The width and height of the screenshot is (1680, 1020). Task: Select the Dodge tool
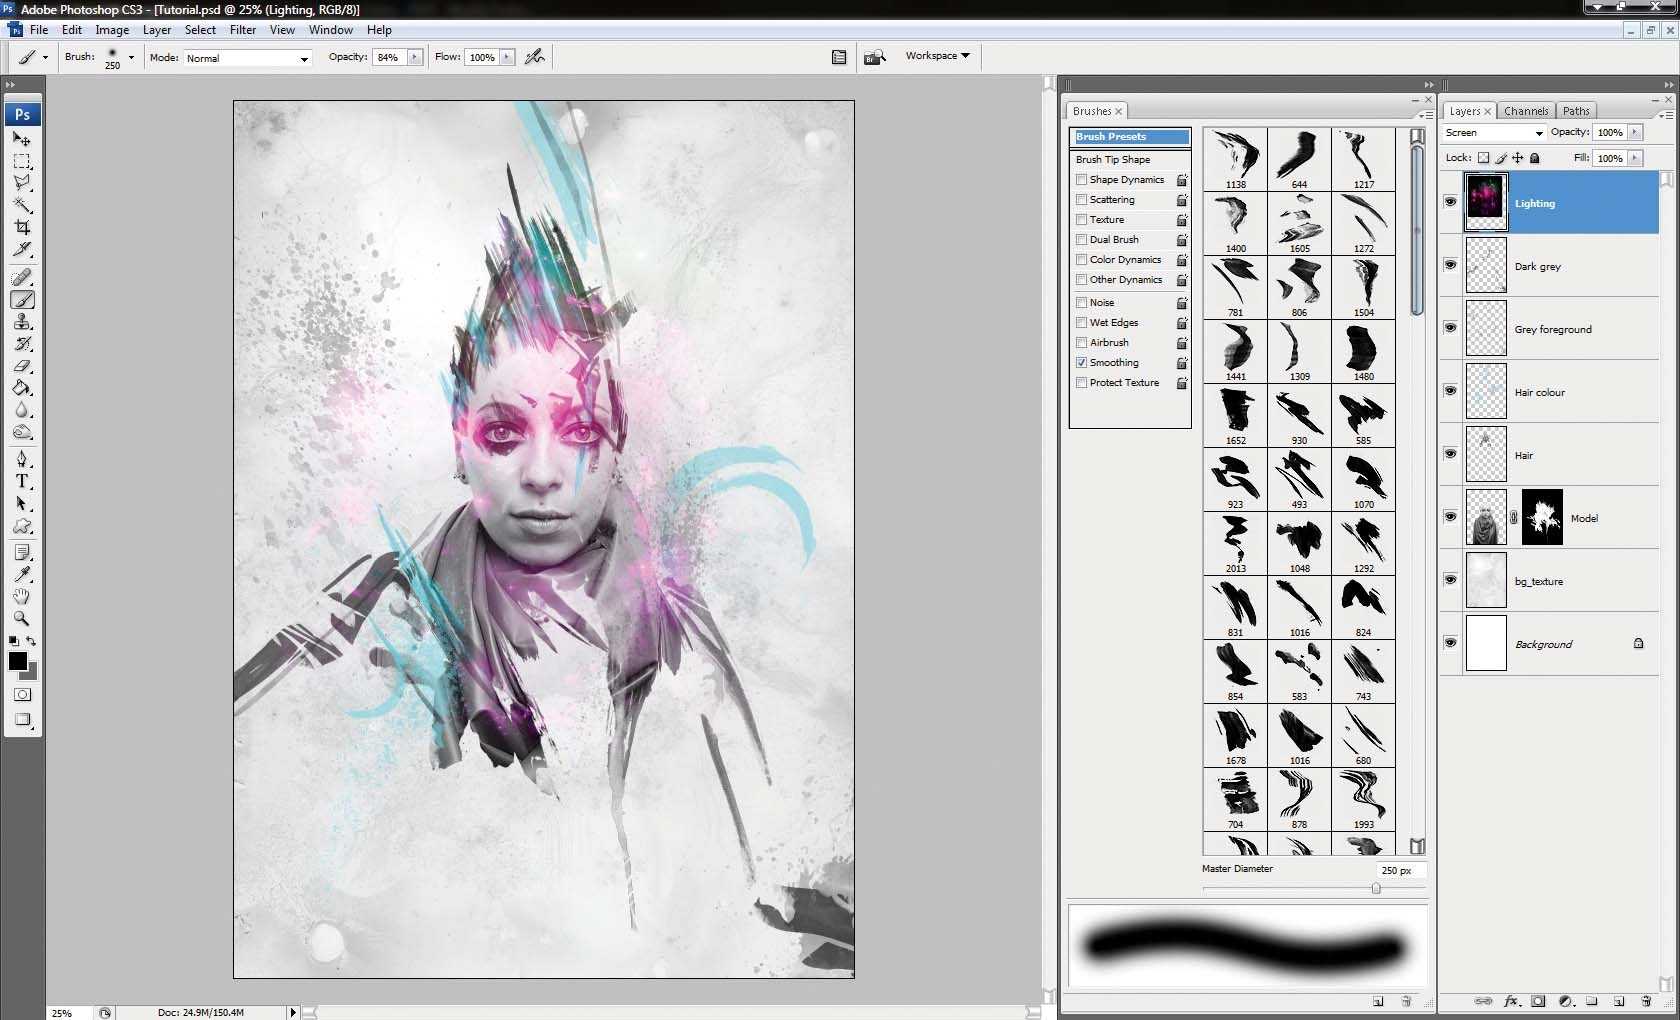point(22,431)
